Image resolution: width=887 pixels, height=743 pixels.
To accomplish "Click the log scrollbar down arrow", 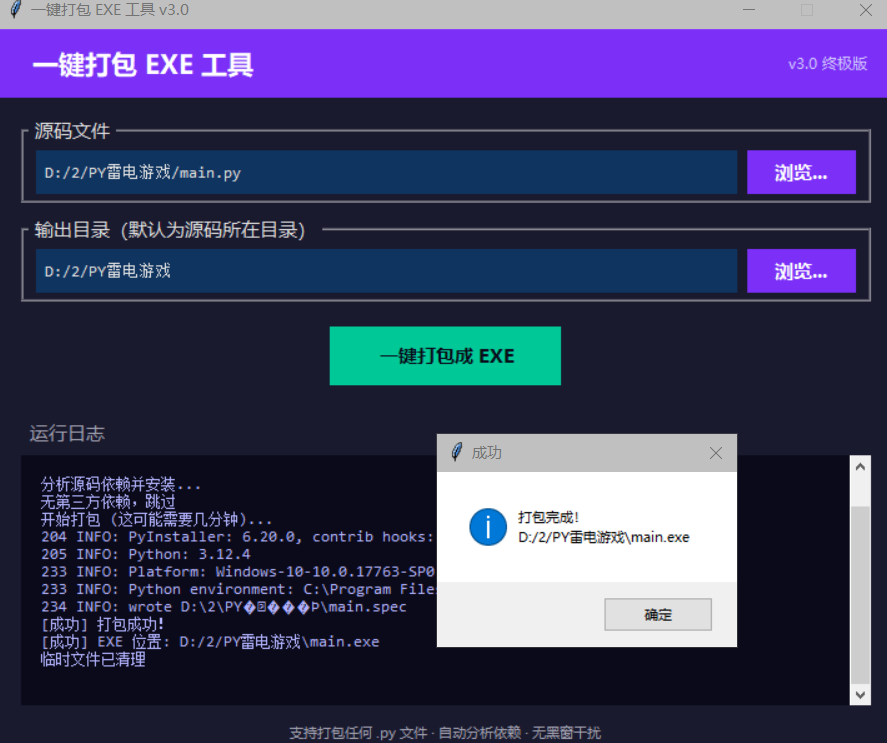I will pos(860,694).
